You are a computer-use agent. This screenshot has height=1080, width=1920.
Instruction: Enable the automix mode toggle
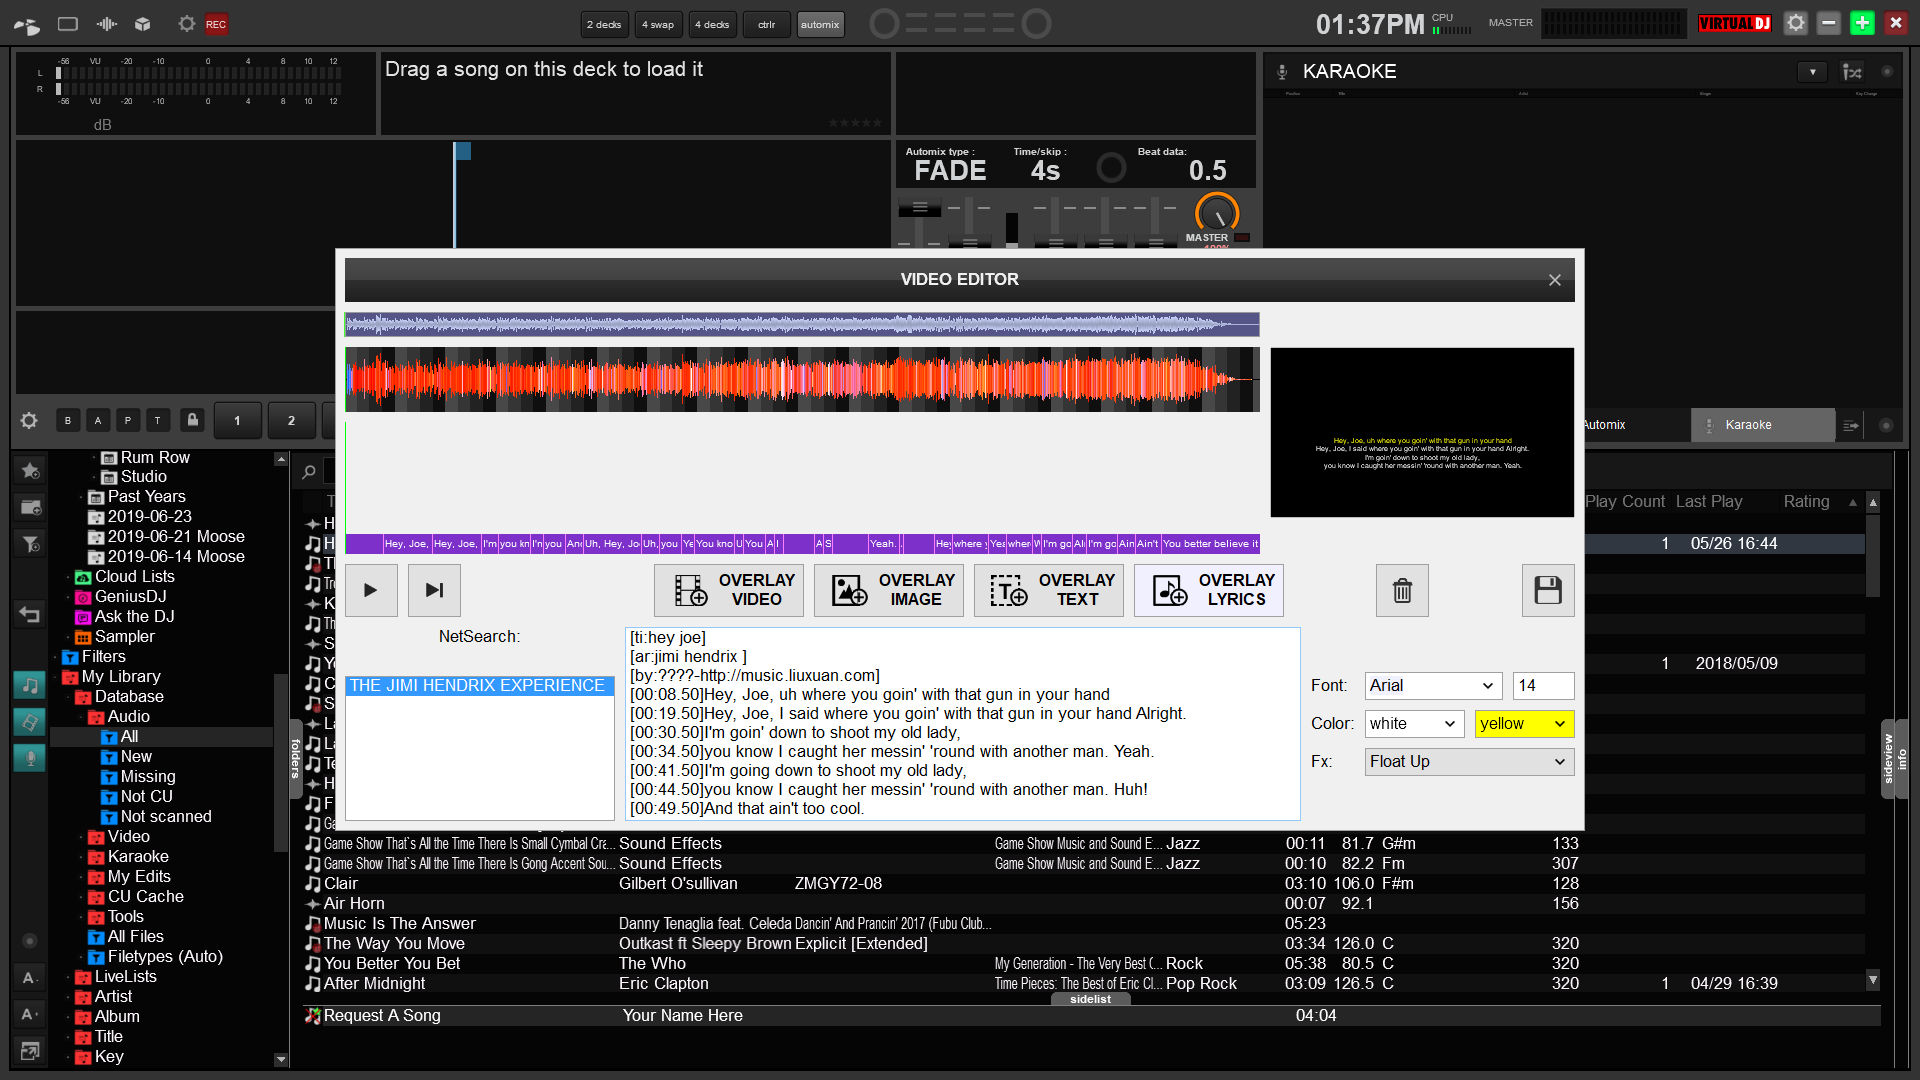[x=820, y=24]
